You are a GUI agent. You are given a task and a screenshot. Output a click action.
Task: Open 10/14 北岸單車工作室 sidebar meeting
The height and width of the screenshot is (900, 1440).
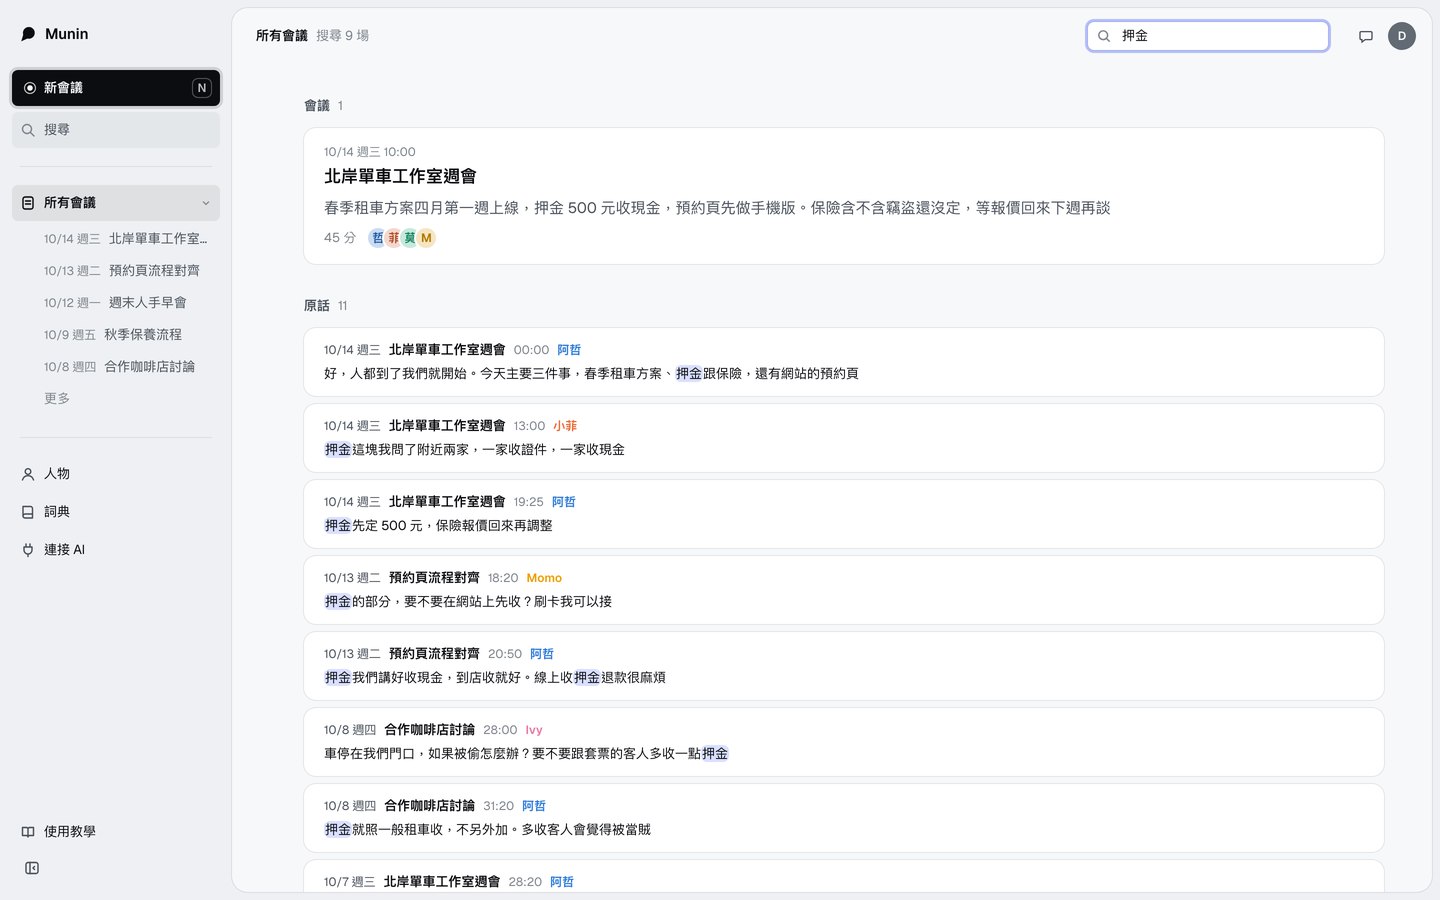tap(126, 239)
